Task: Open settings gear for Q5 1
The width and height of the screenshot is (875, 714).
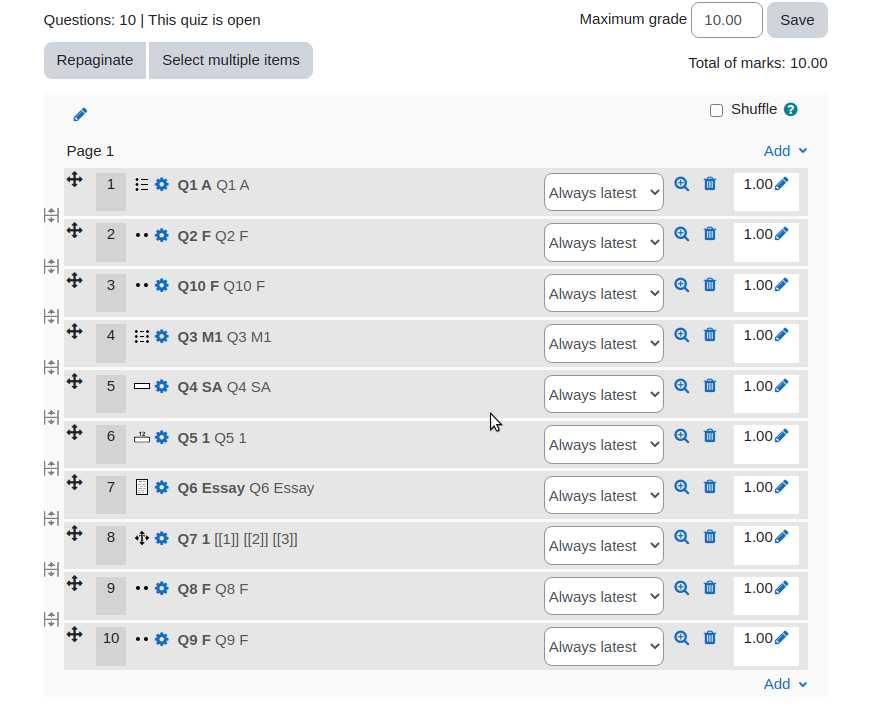Action: point(162,438)
